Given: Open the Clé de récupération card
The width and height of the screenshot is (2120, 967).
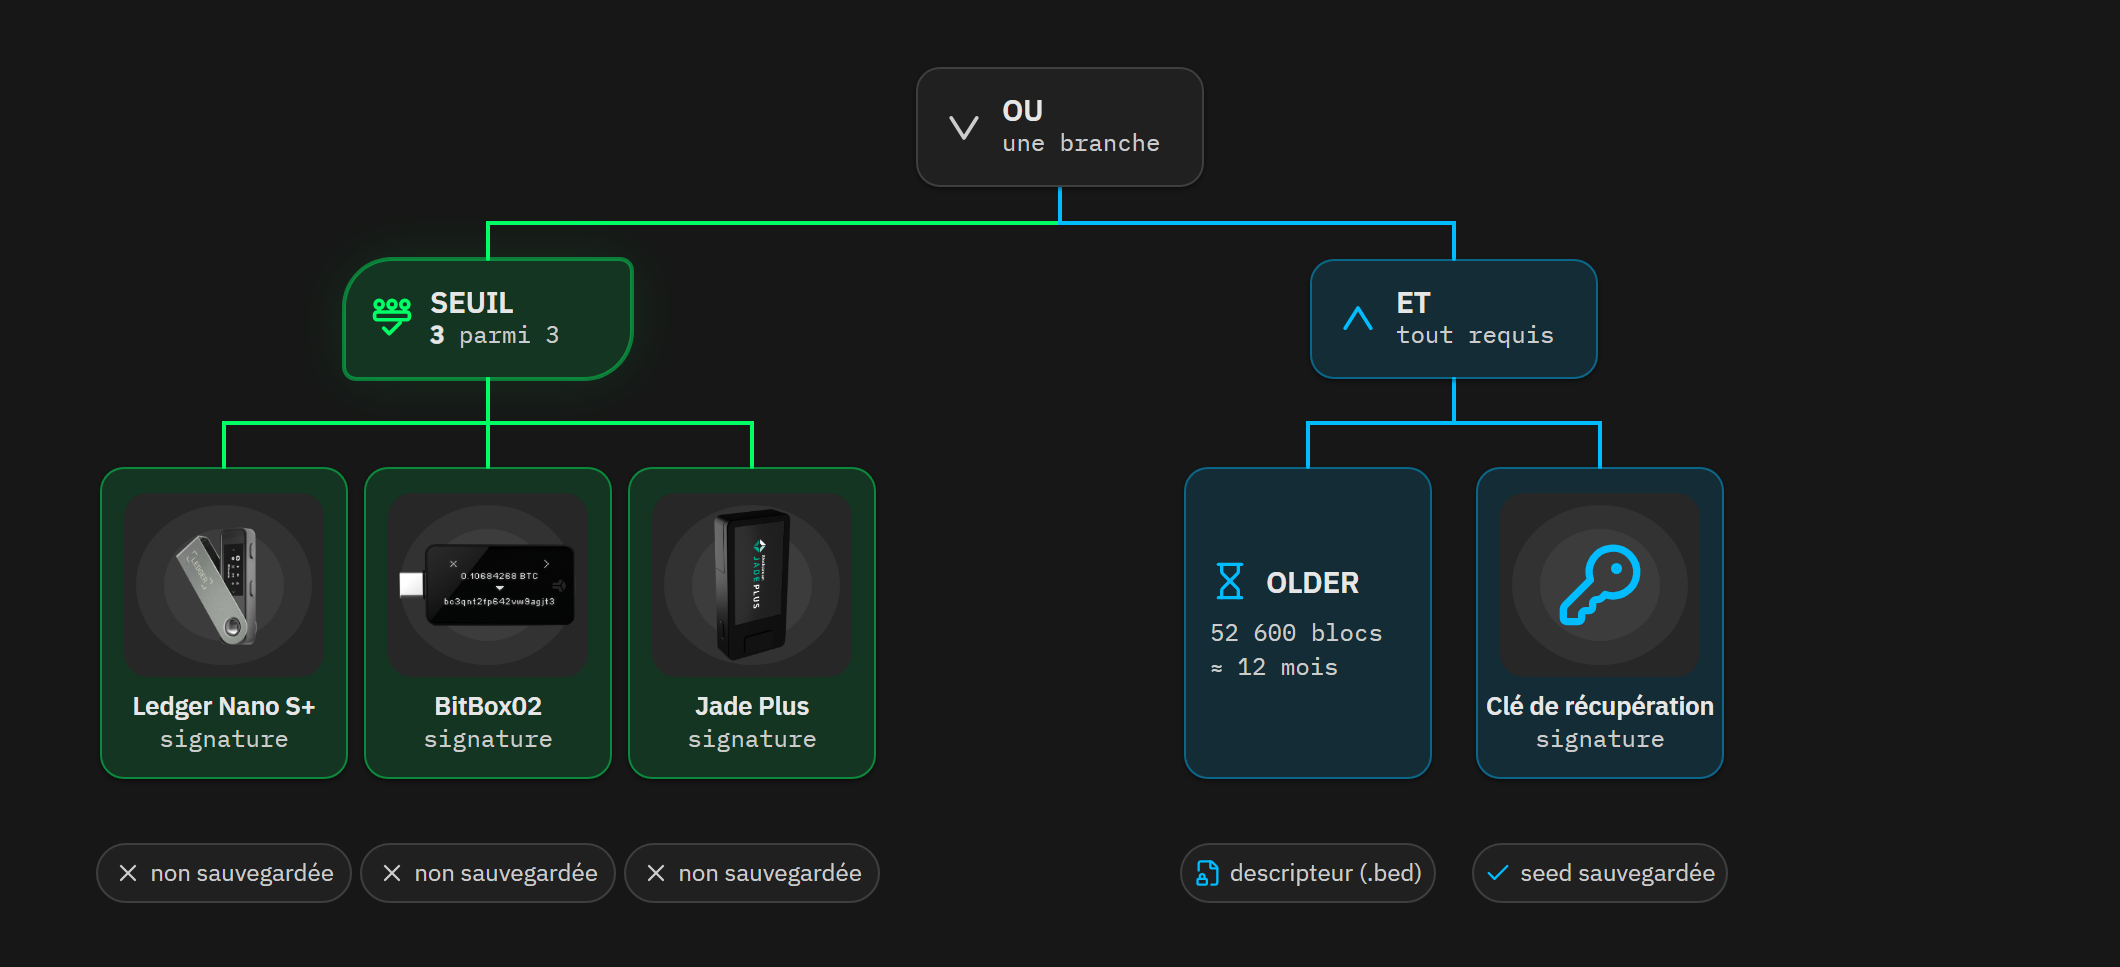Looking at the screenshot, I should tap(1600, 623).
